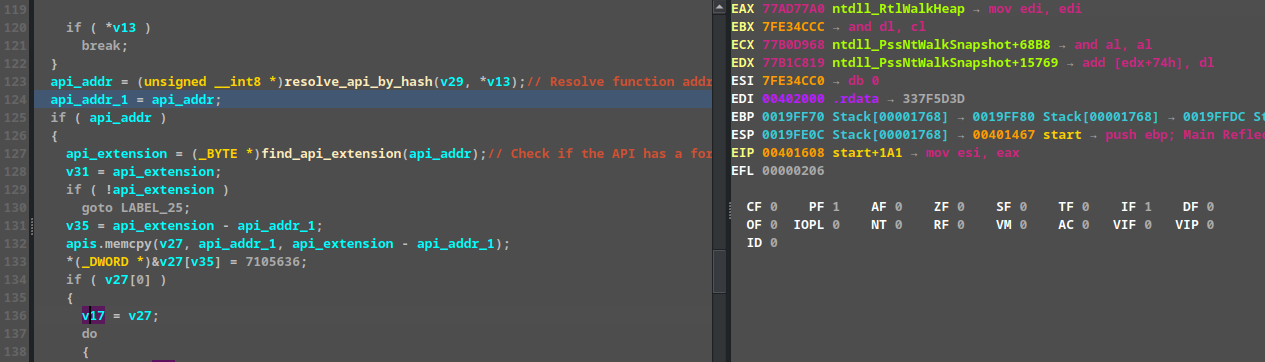Screen dimensions: 1265x362
Task: Click the AC flag value
Action: (1086, 225)
